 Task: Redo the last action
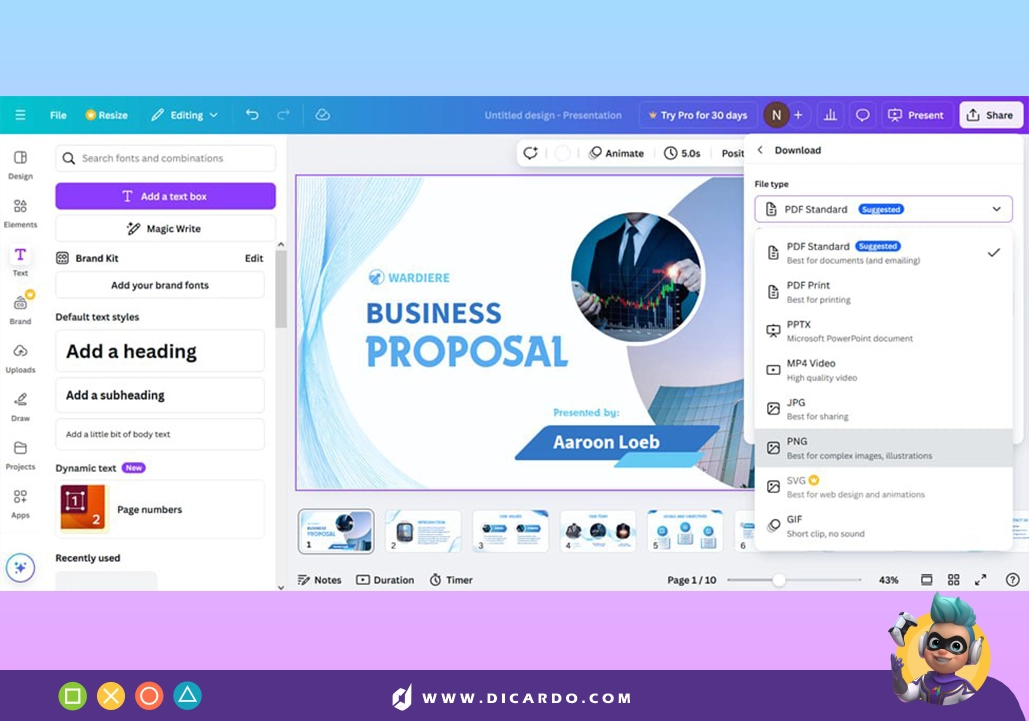point(283,115)
